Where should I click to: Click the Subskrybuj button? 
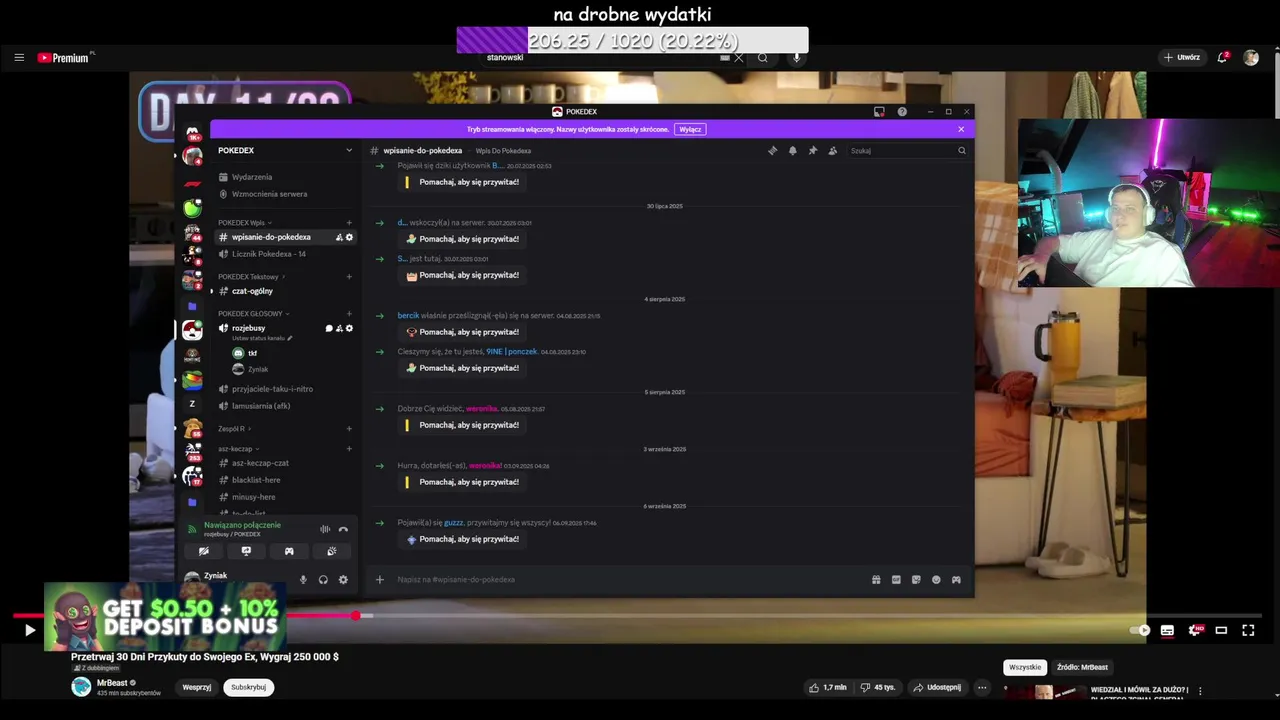tap(248, 687)
